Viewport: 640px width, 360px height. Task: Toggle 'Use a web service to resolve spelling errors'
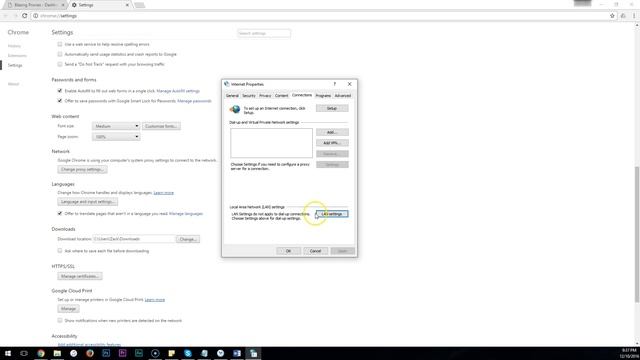click(x=60, y=44)
